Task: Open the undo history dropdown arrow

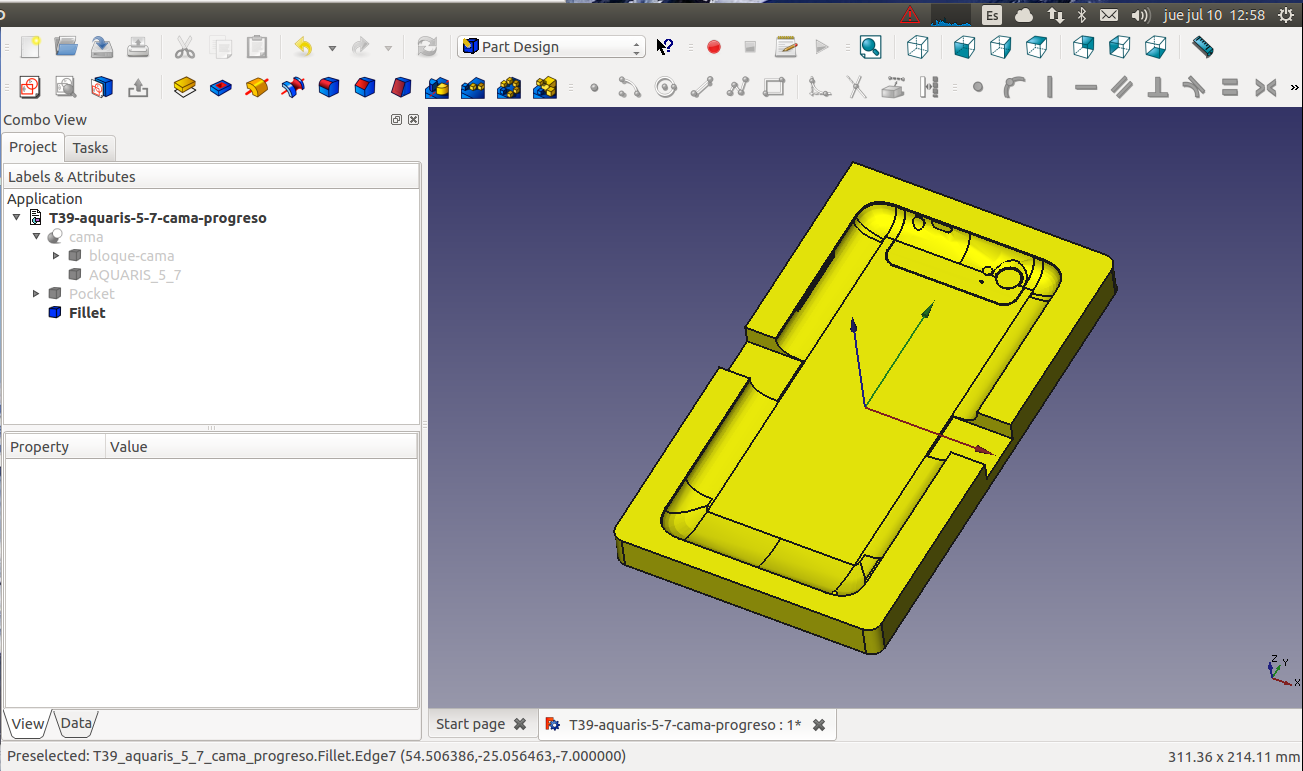Action: pyautogui.click(x=332, y=48)
